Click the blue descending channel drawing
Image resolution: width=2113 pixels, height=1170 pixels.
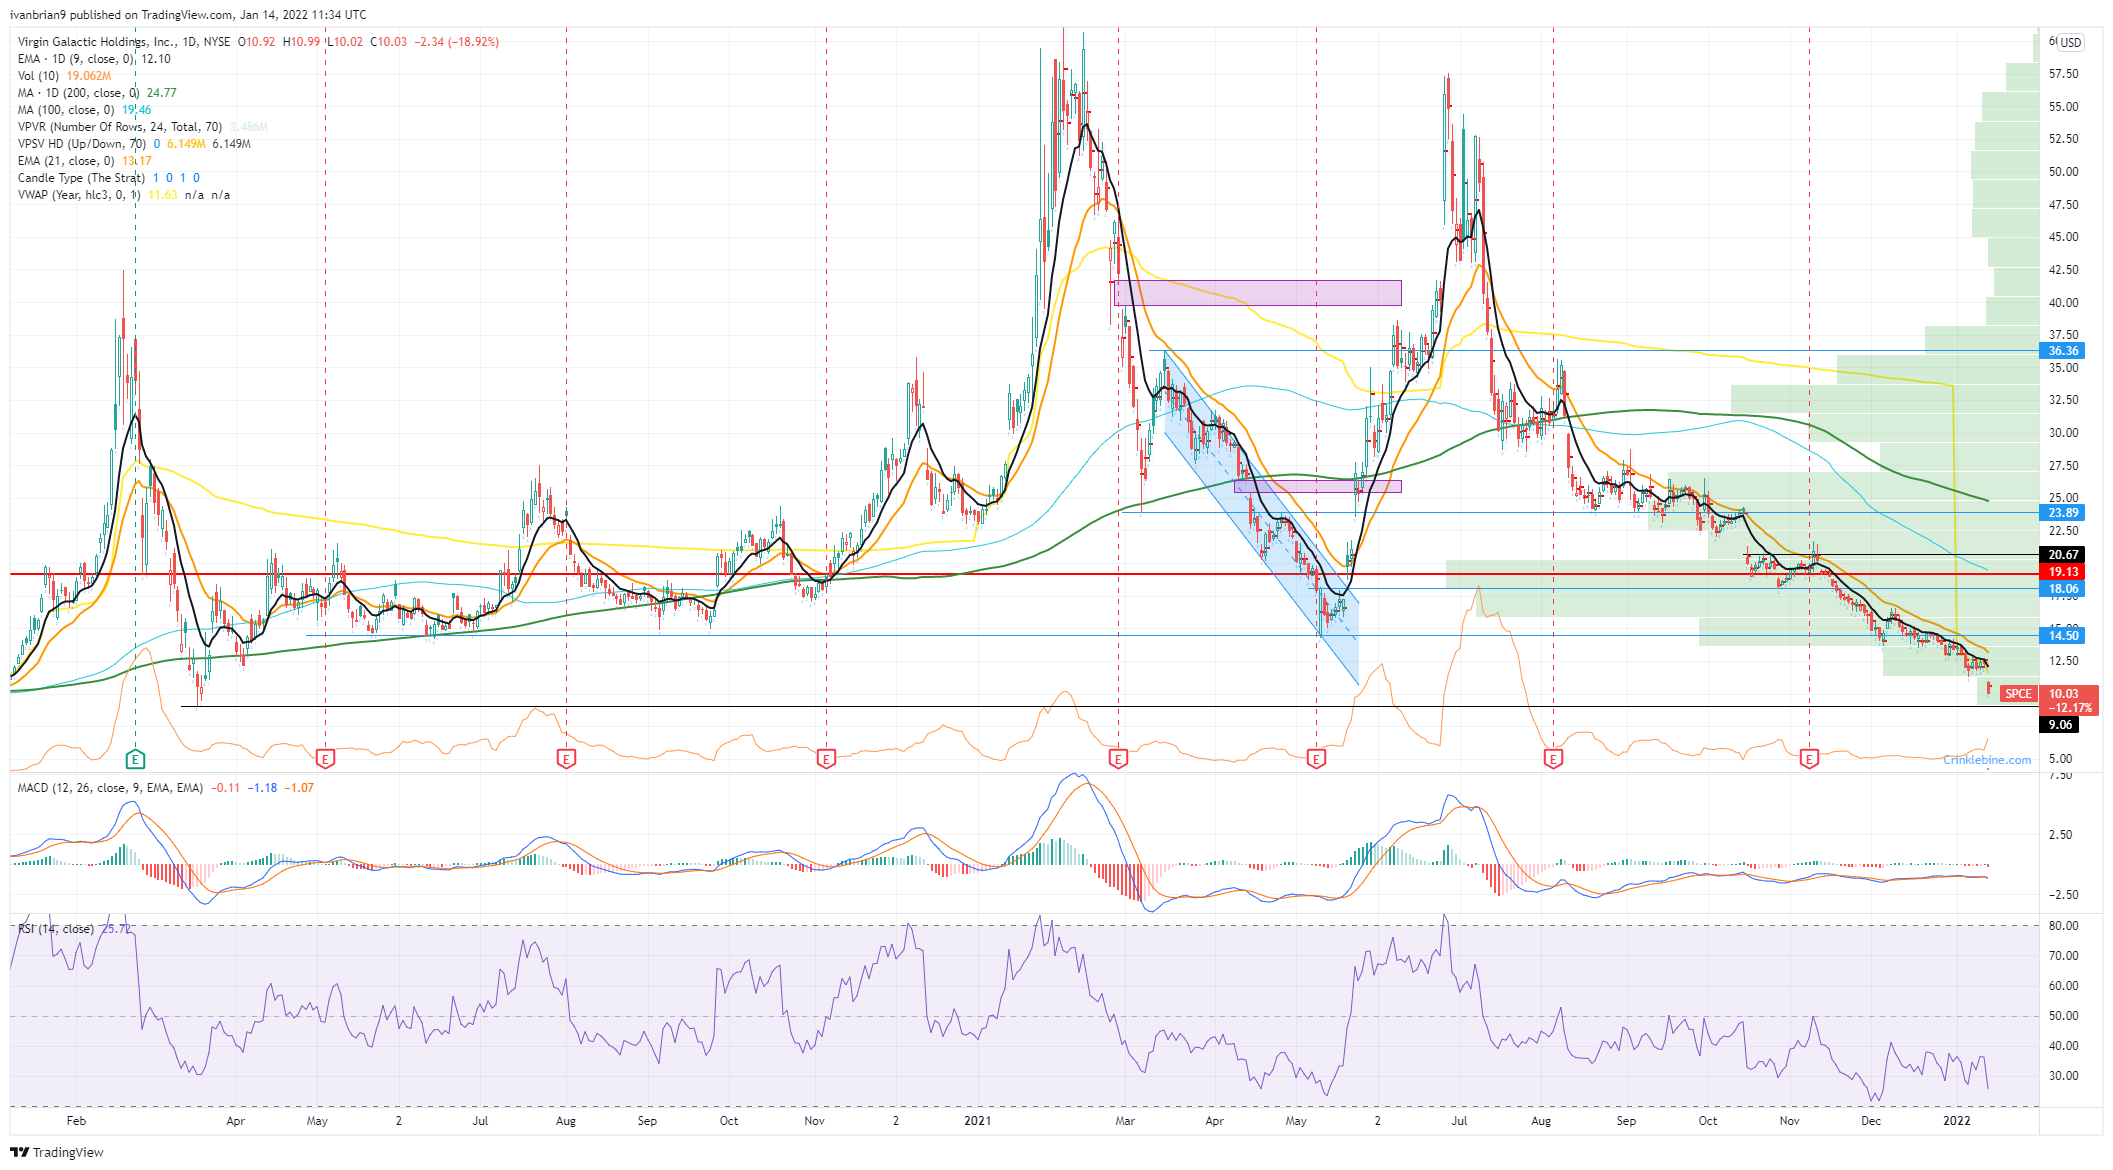click(x=1262, y=520)
